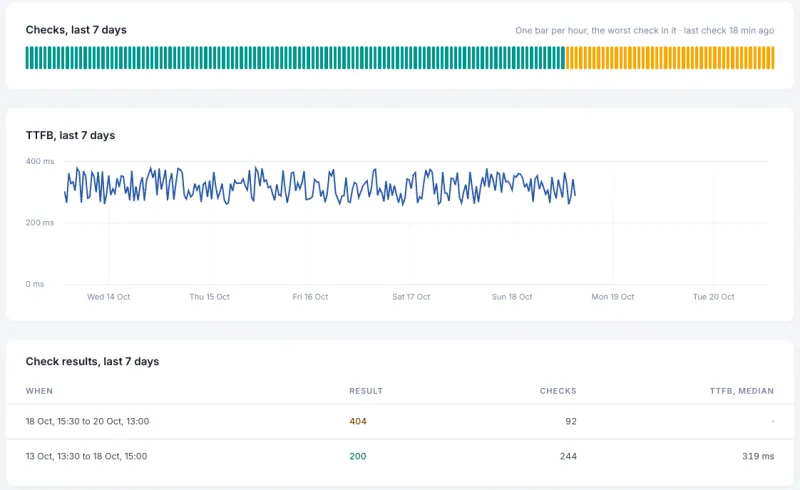Click the 319 ms median value
Screen dimensions: 800x490
758,456
